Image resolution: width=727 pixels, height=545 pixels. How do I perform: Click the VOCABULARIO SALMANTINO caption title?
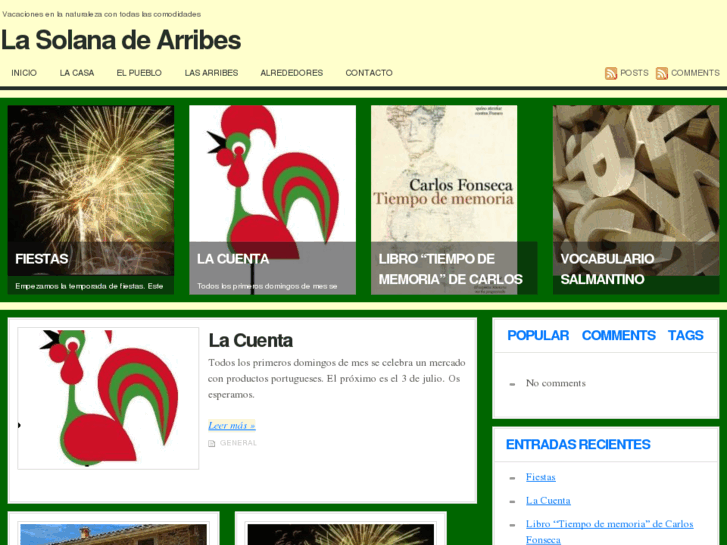(x=607, y=269)
